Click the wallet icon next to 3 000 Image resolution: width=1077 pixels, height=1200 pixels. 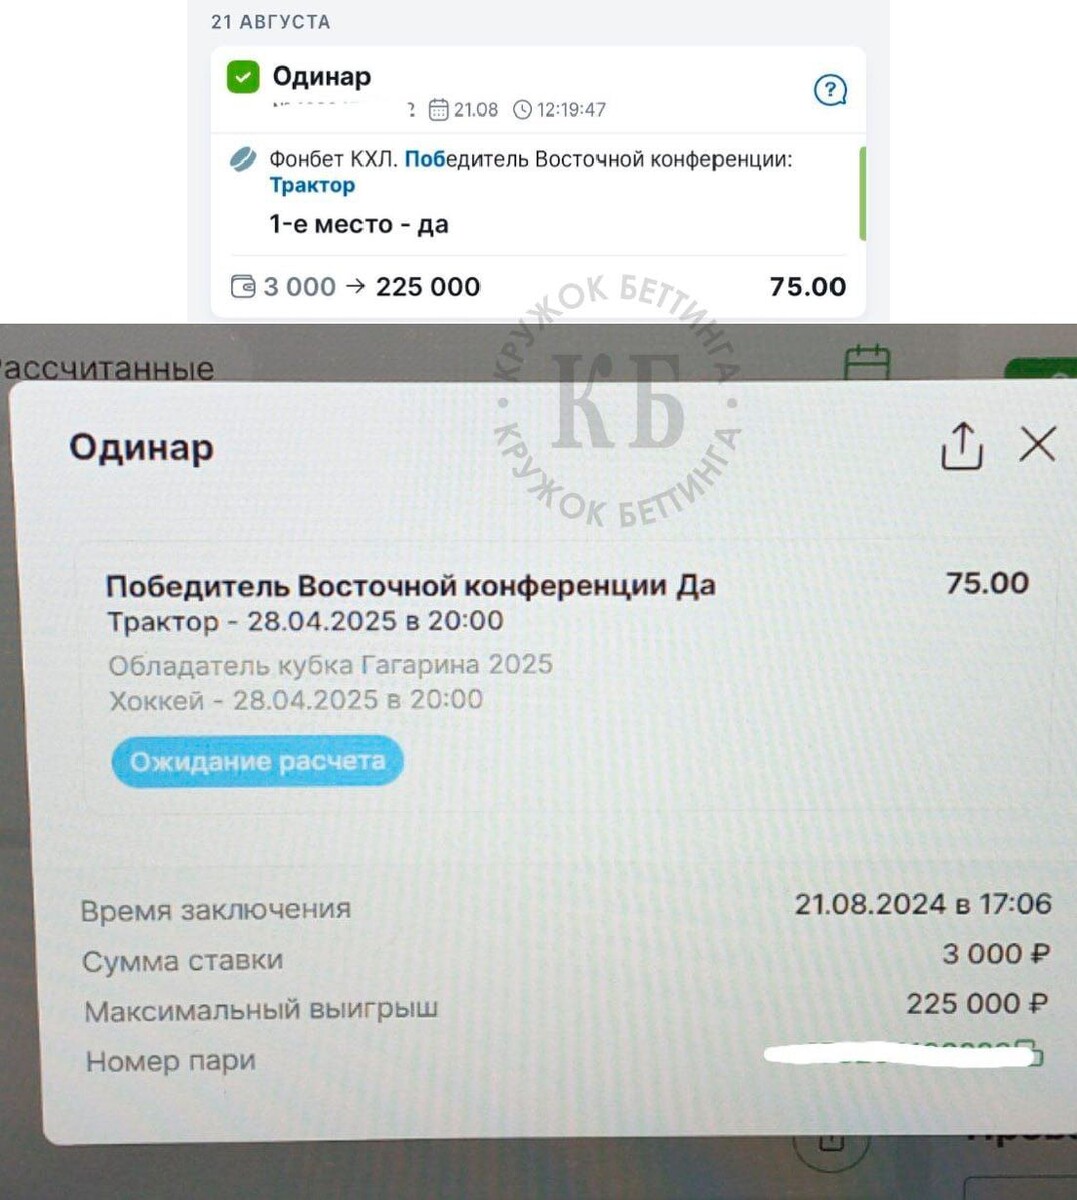[x=243, y=287]
